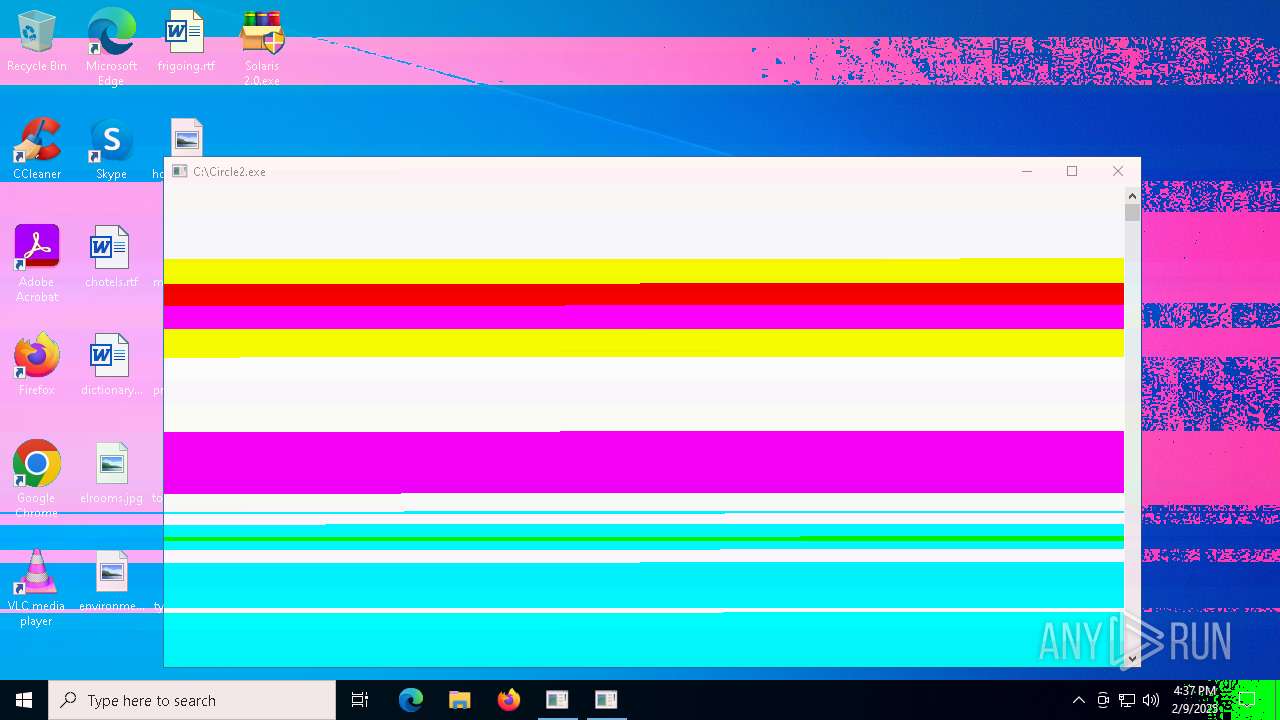Maximize the Circle2.exe window
The width and height of the screenshot is (1280, 720).
pos(1072,172)
